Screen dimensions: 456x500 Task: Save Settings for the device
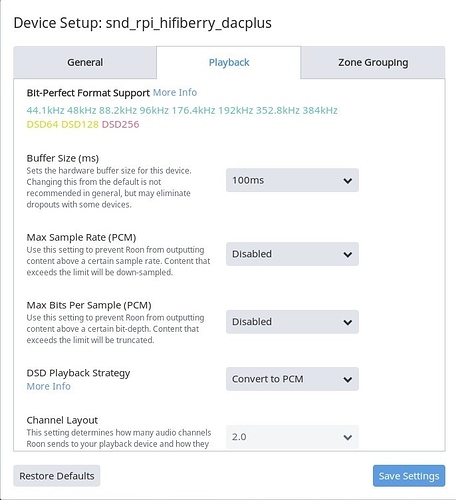click(x=409, y=476)
